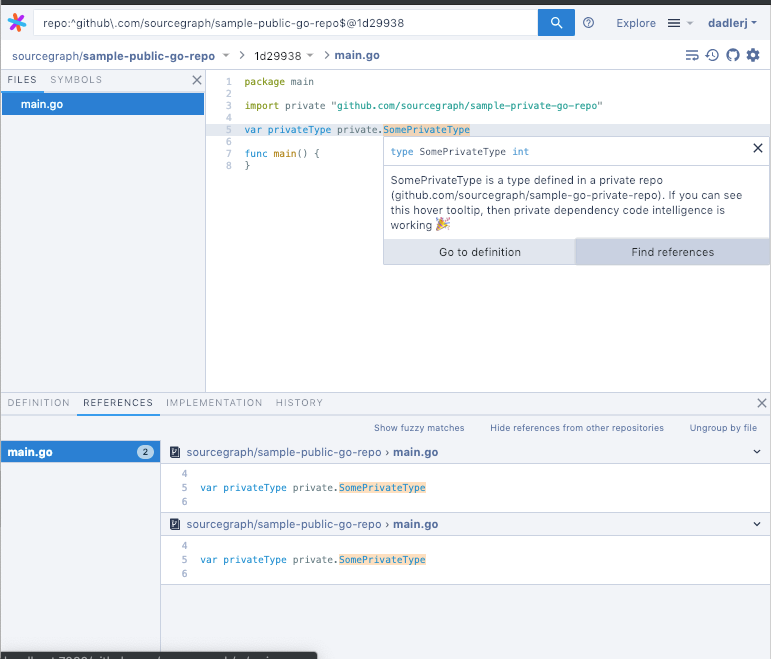Open second result's main.go file link
The width and height of the screenshot is (771, 659).
[415, 524]
